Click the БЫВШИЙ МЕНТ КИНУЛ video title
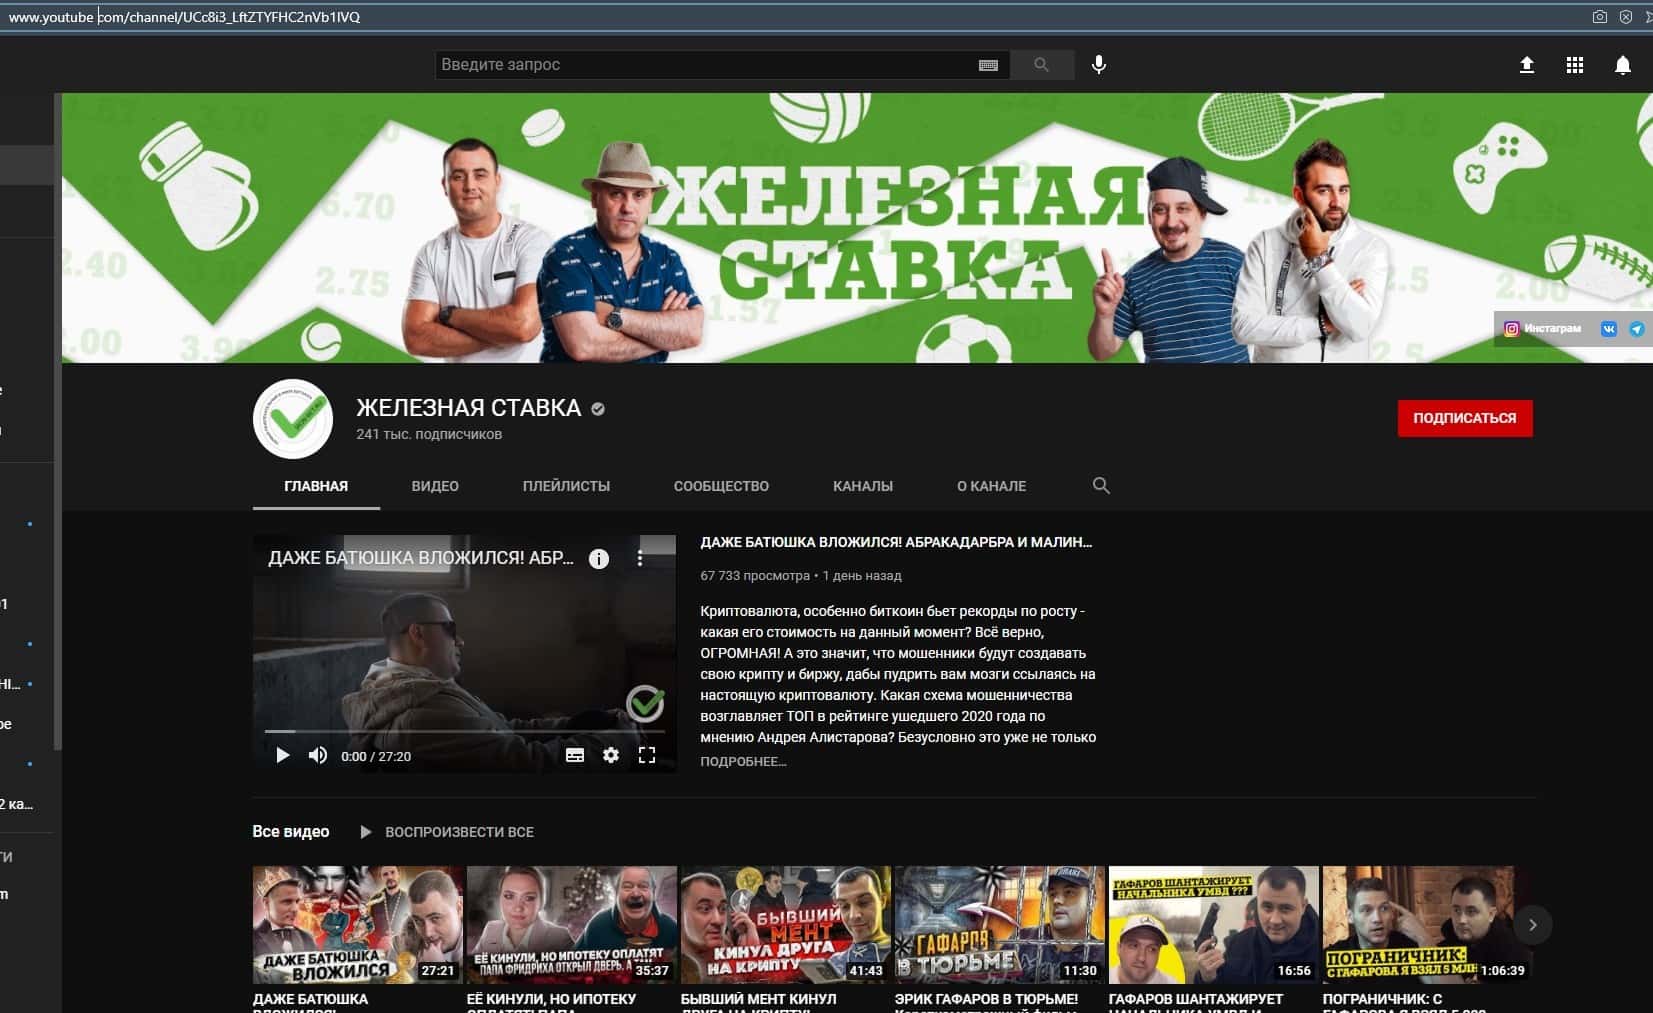The width and height of the screenshot is (1653, 1013). [x=758, y=1003]
